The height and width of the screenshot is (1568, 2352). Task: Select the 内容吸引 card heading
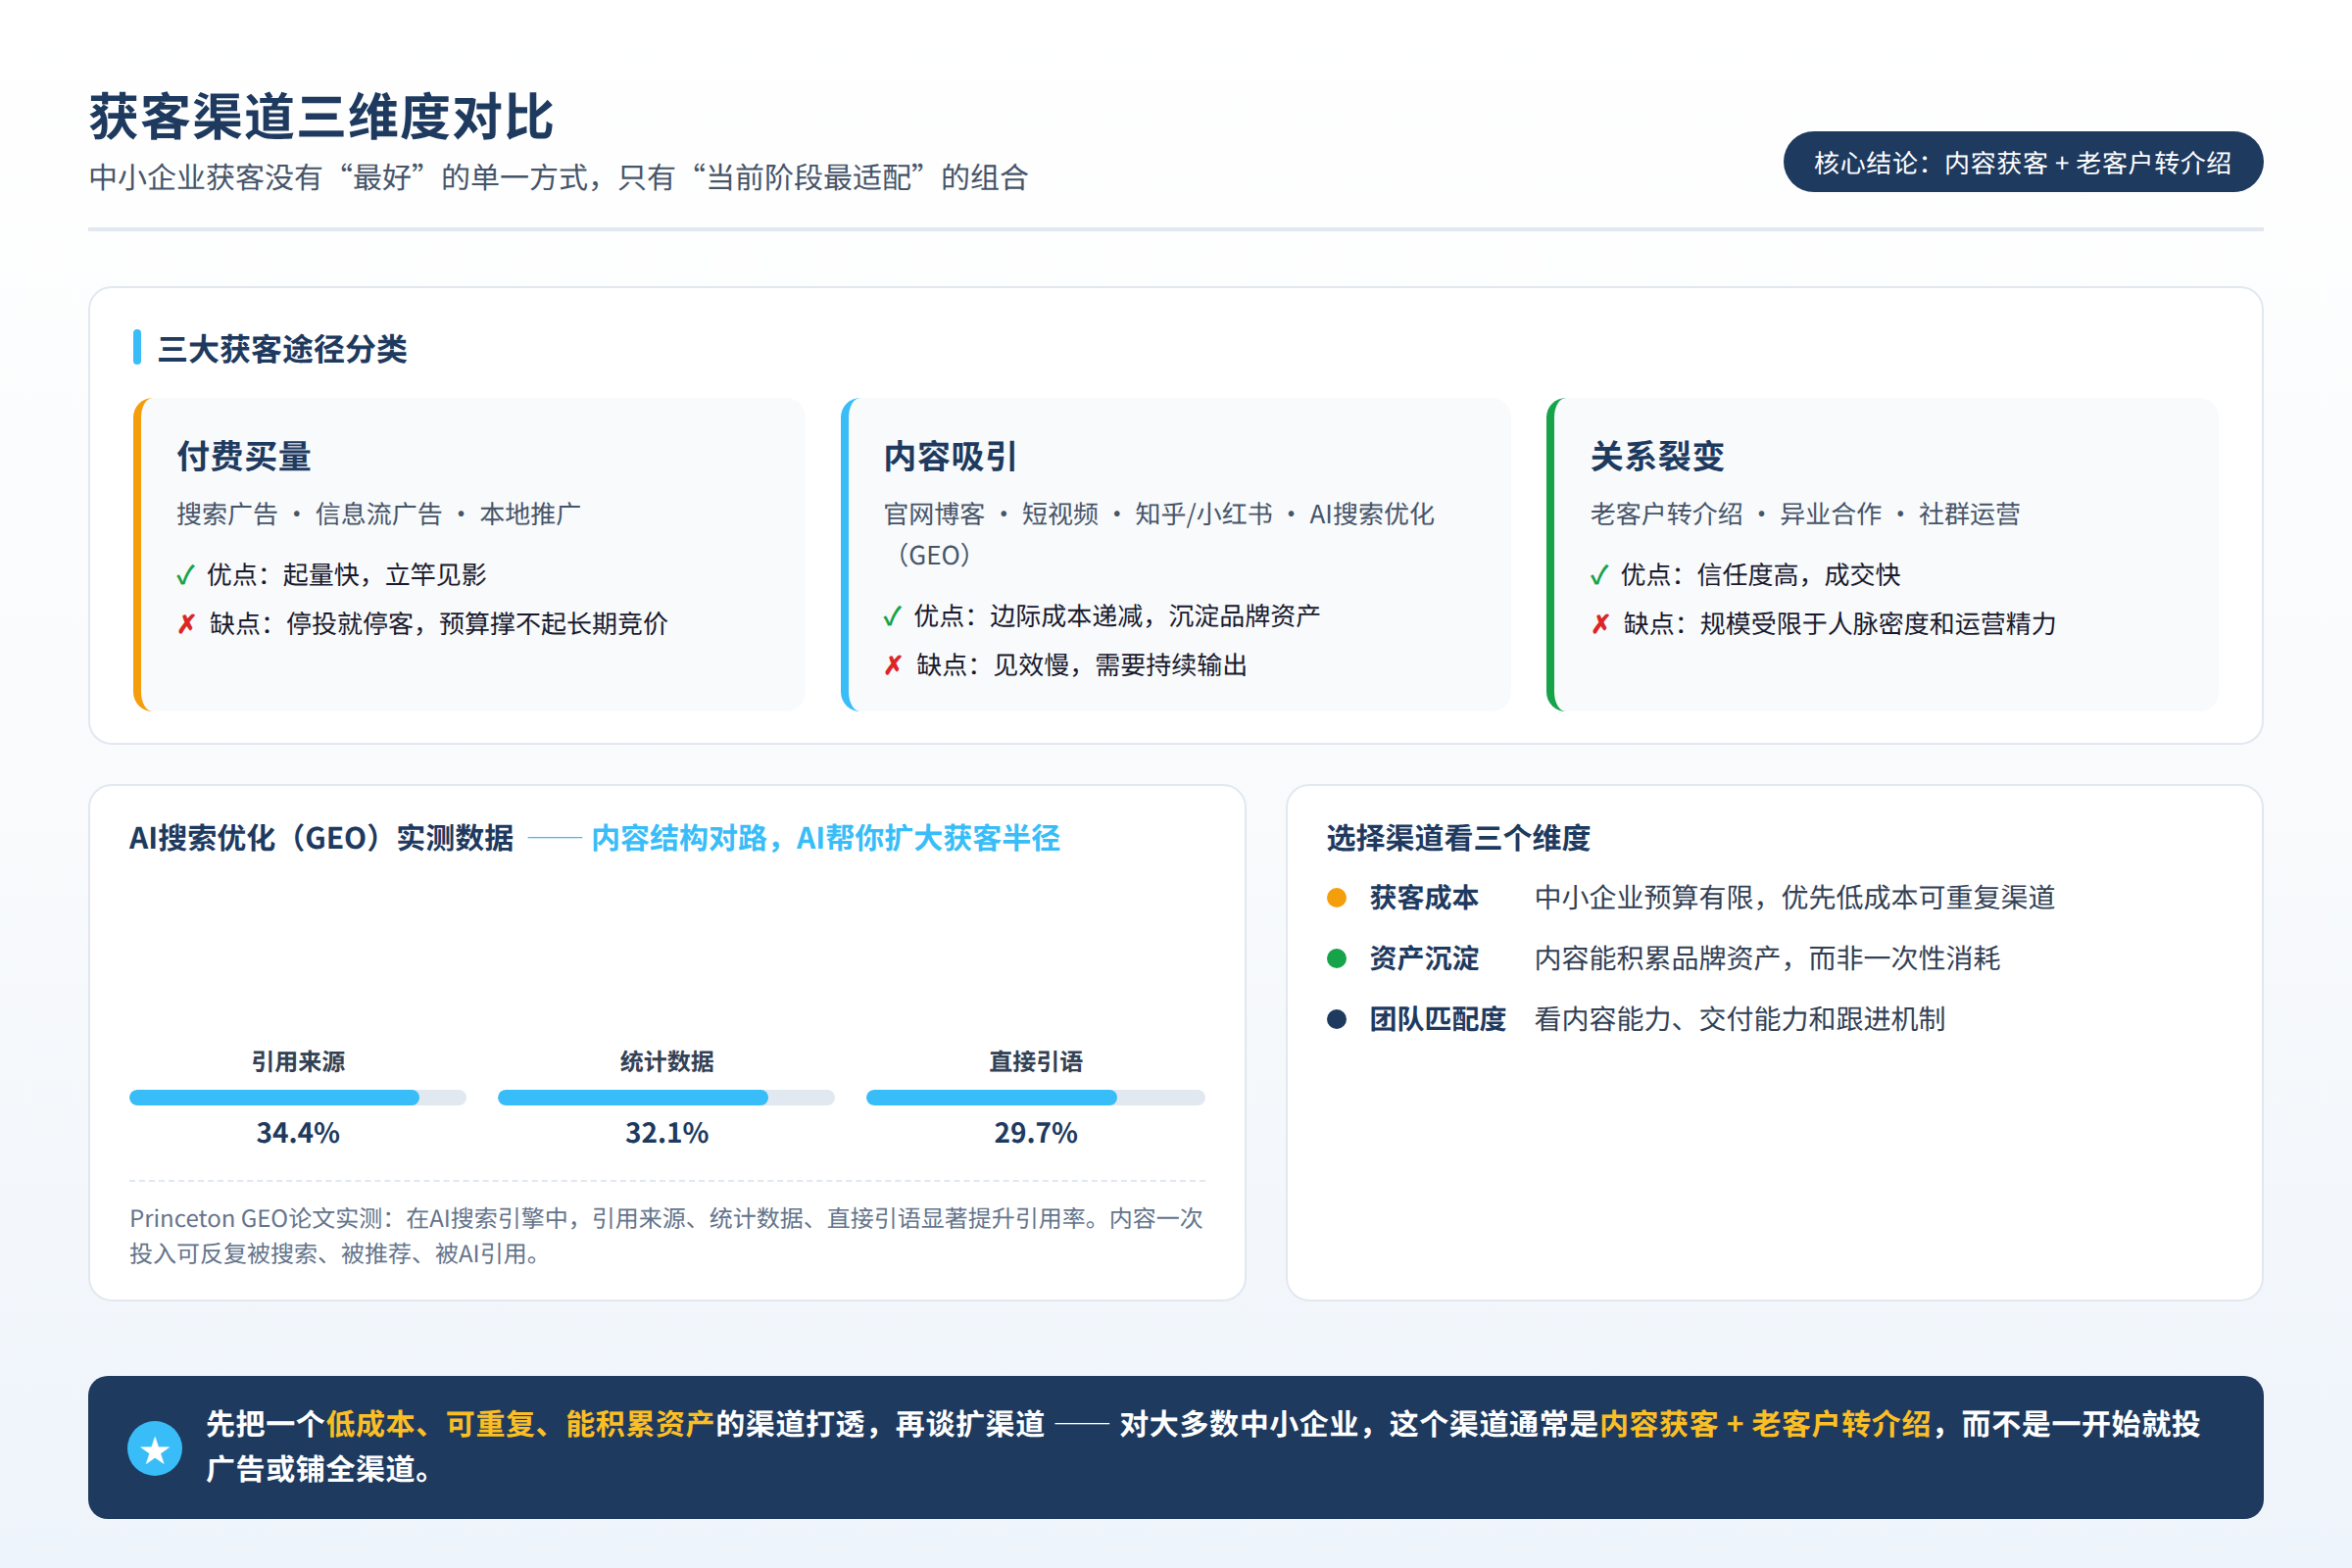pyautogui.click(x=950, y=457)
